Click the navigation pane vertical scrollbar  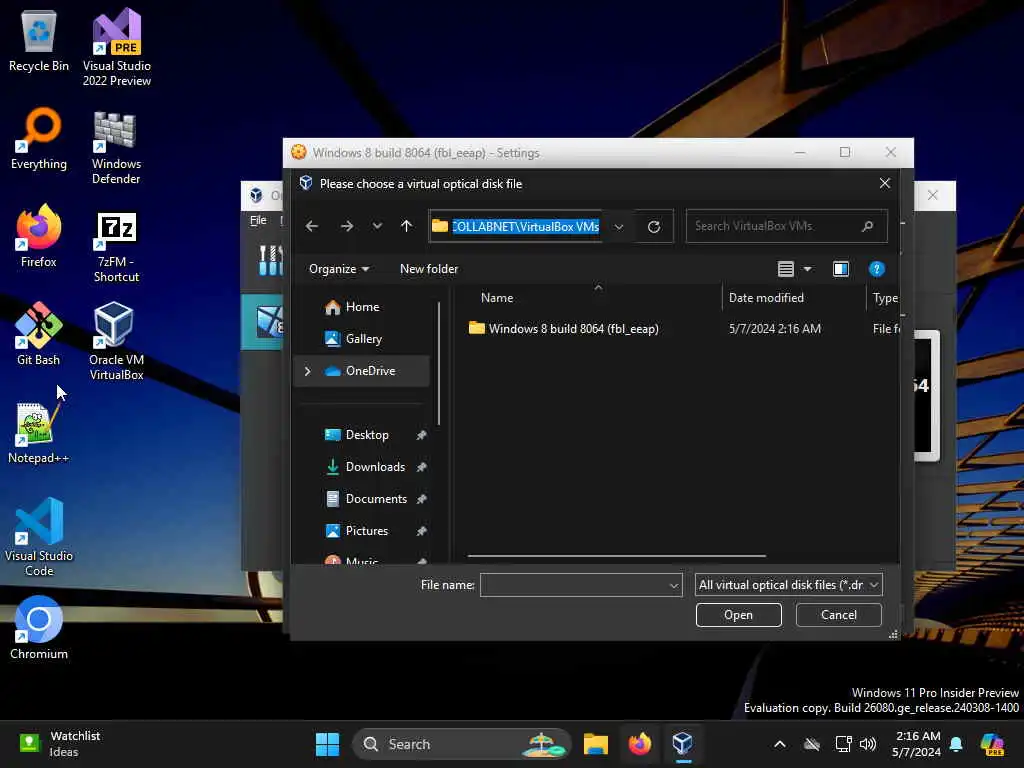[x=440, y=362]
